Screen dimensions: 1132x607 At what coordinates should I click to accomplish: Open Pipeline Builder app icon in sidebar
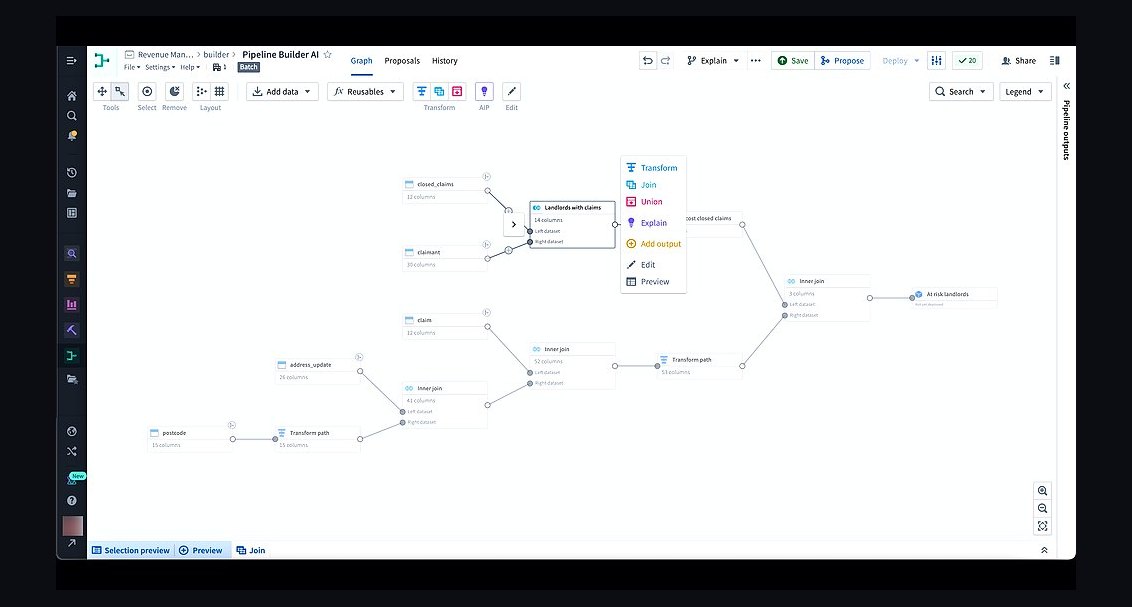(71, 355)
